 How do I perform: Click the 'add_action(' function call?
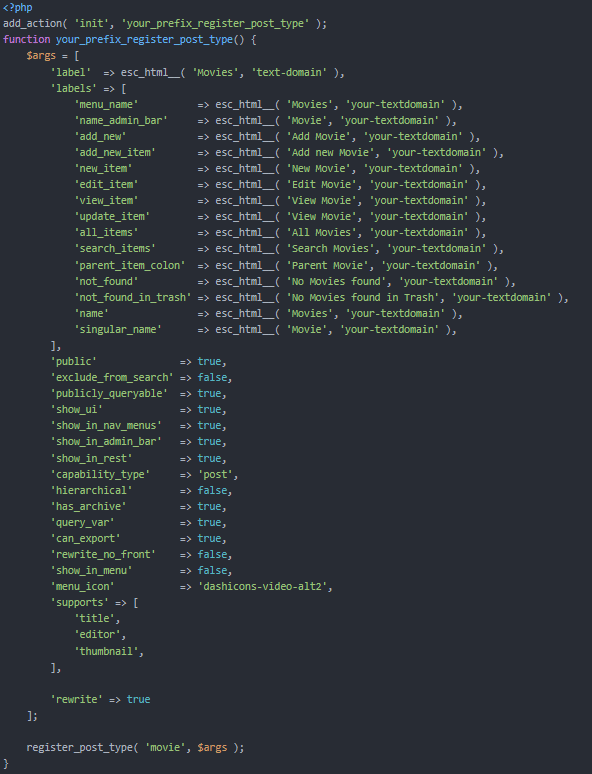tap(35, 23)
